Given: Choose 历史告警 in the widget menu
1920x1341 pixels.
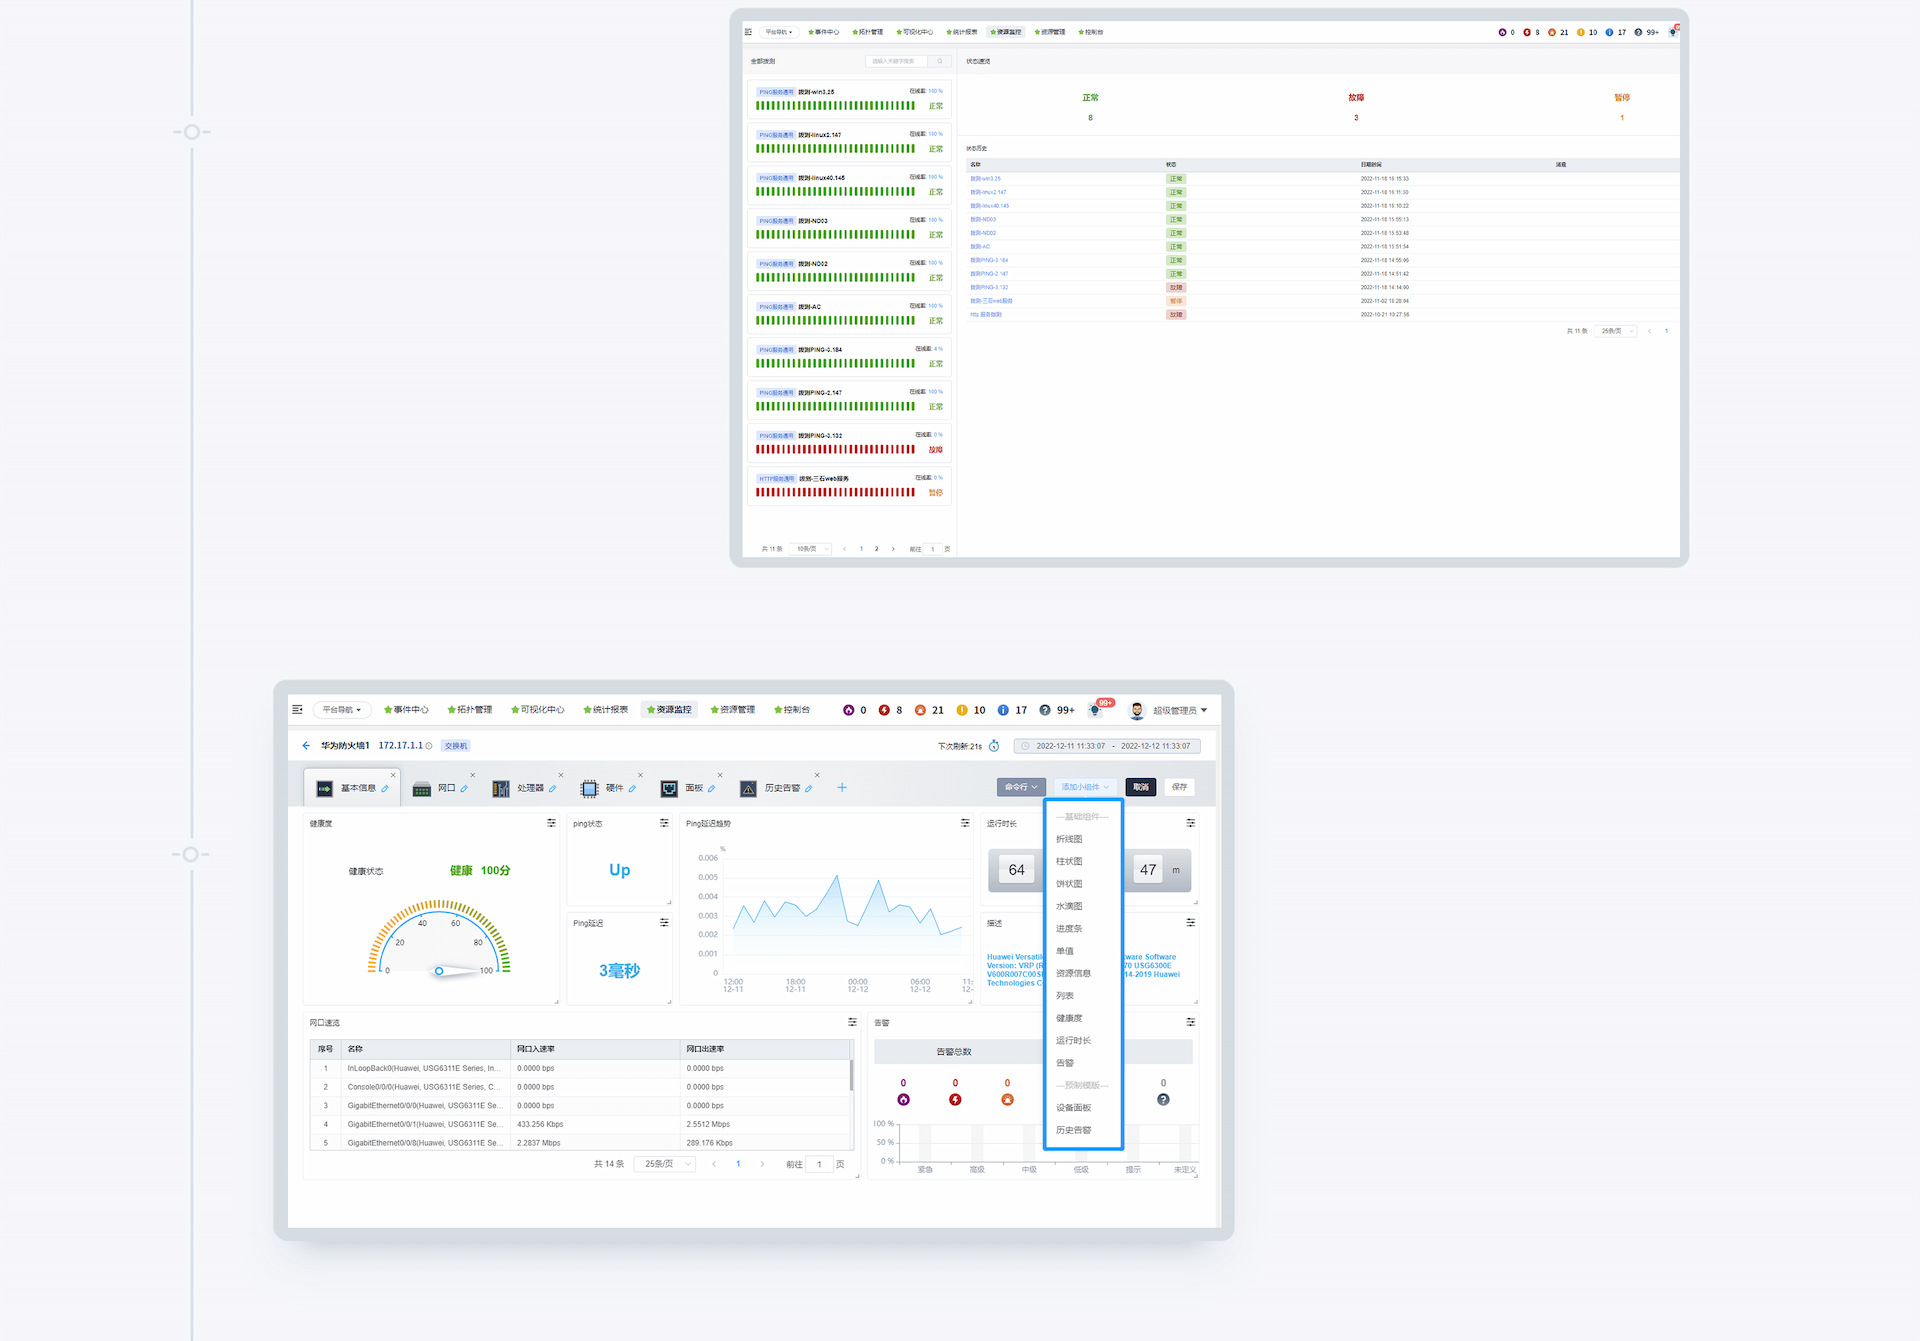Looking at the screenshot, I should (1073, 1130).
